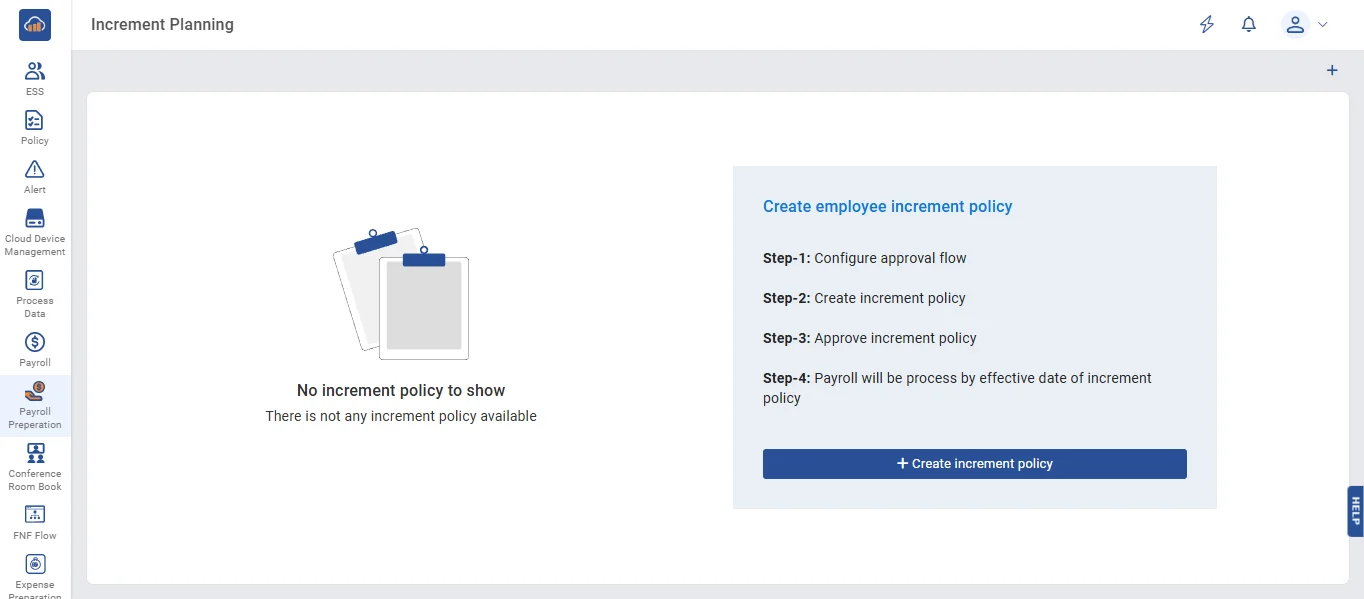The height and width of the screenshot is (599, 1364).
Task: Select the Alert triangle icon
Action: tap(35, 169)
